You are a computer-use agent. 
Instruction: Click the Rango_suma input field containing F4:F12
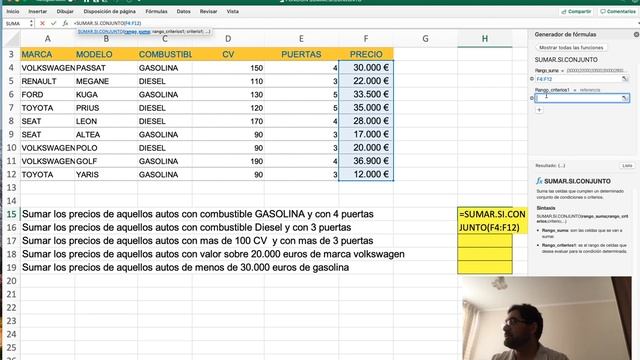[582, 79]
